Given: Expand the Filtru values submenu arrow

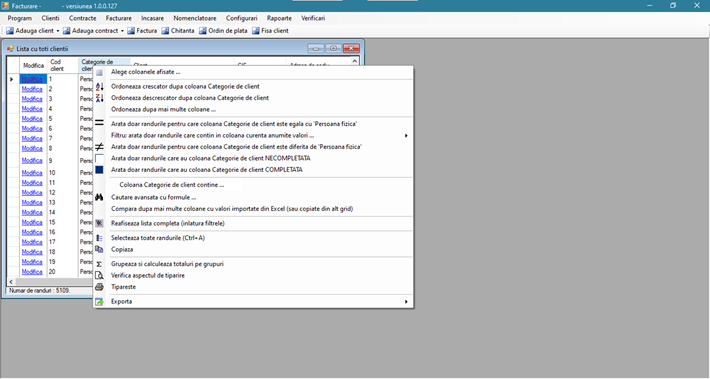Looking at the screenshot, I should [x=406, y=135].
